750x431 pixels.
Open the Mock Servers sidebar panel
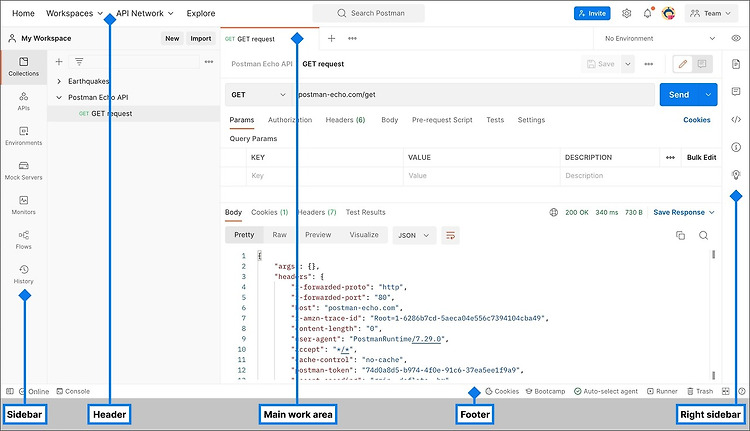[x=23, y=170]
